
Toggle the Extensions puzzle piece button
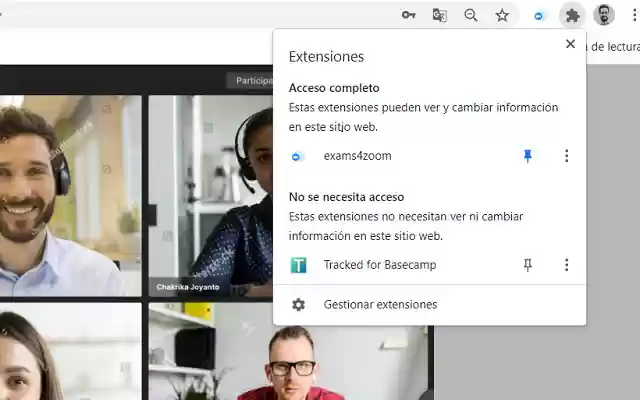point(572,16)
